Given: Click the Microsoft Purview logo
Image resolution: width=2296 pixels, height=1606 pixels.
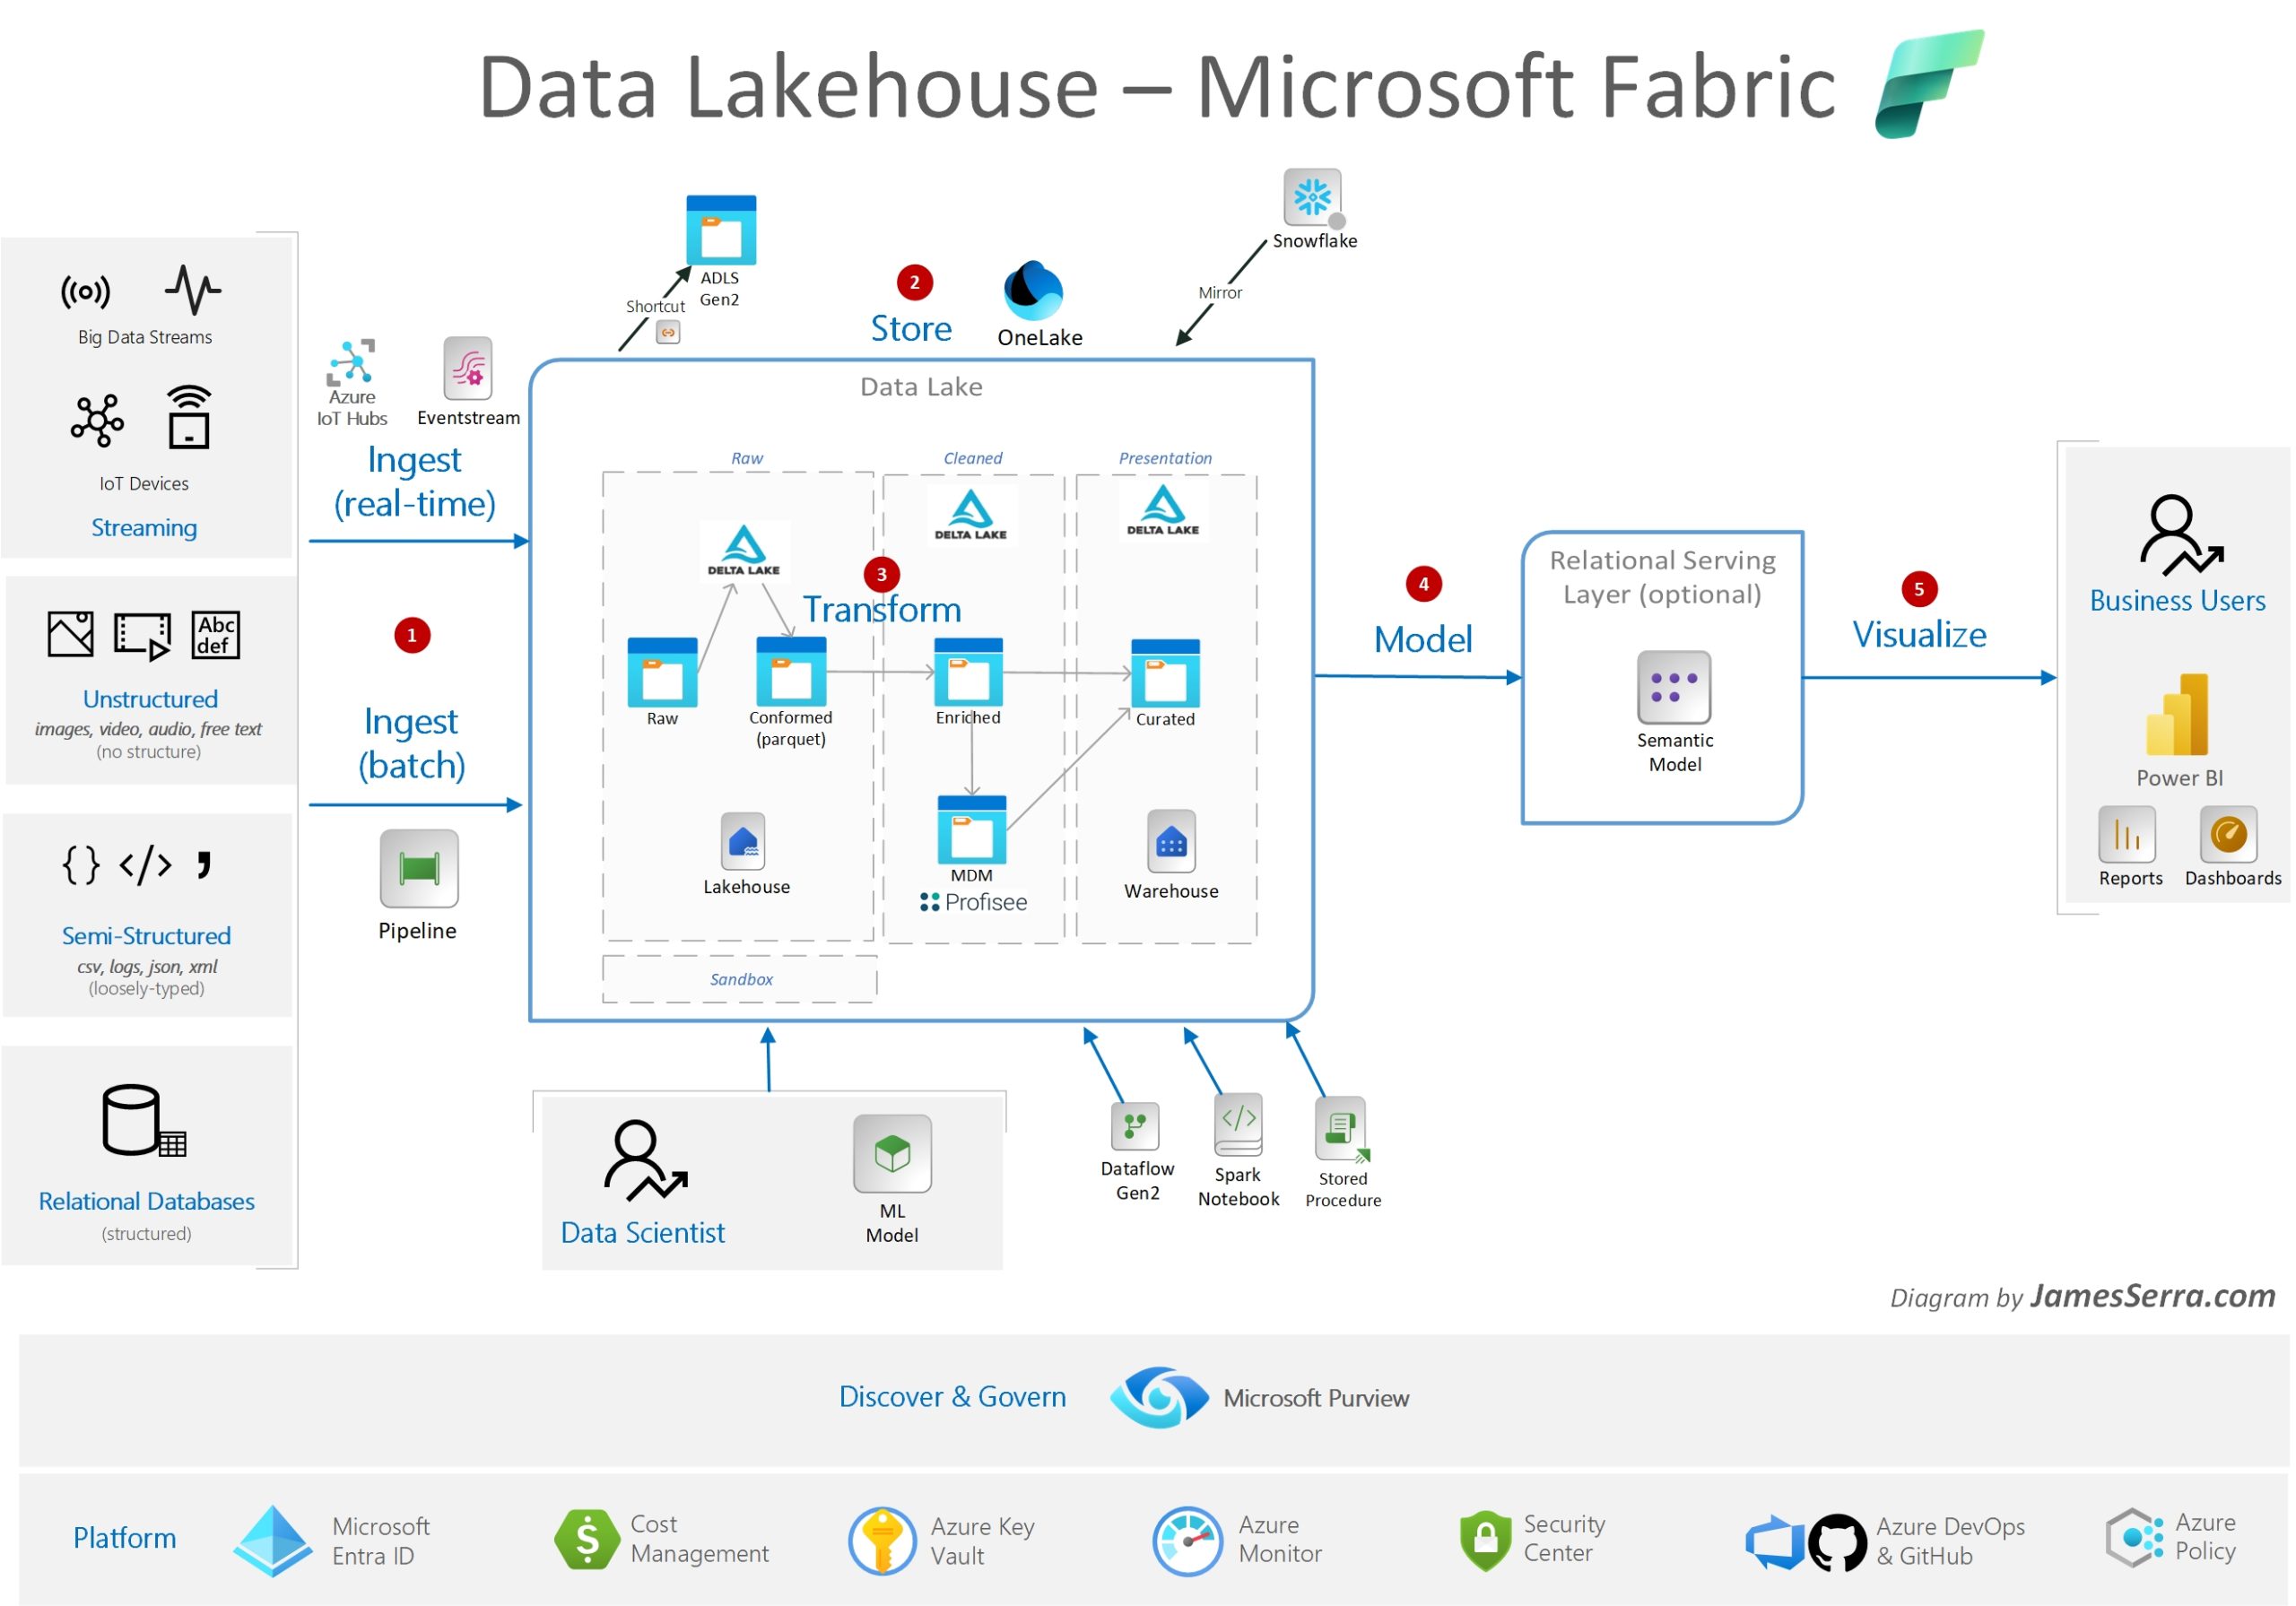Looking at the screenshot, I should (1158, 1397).
